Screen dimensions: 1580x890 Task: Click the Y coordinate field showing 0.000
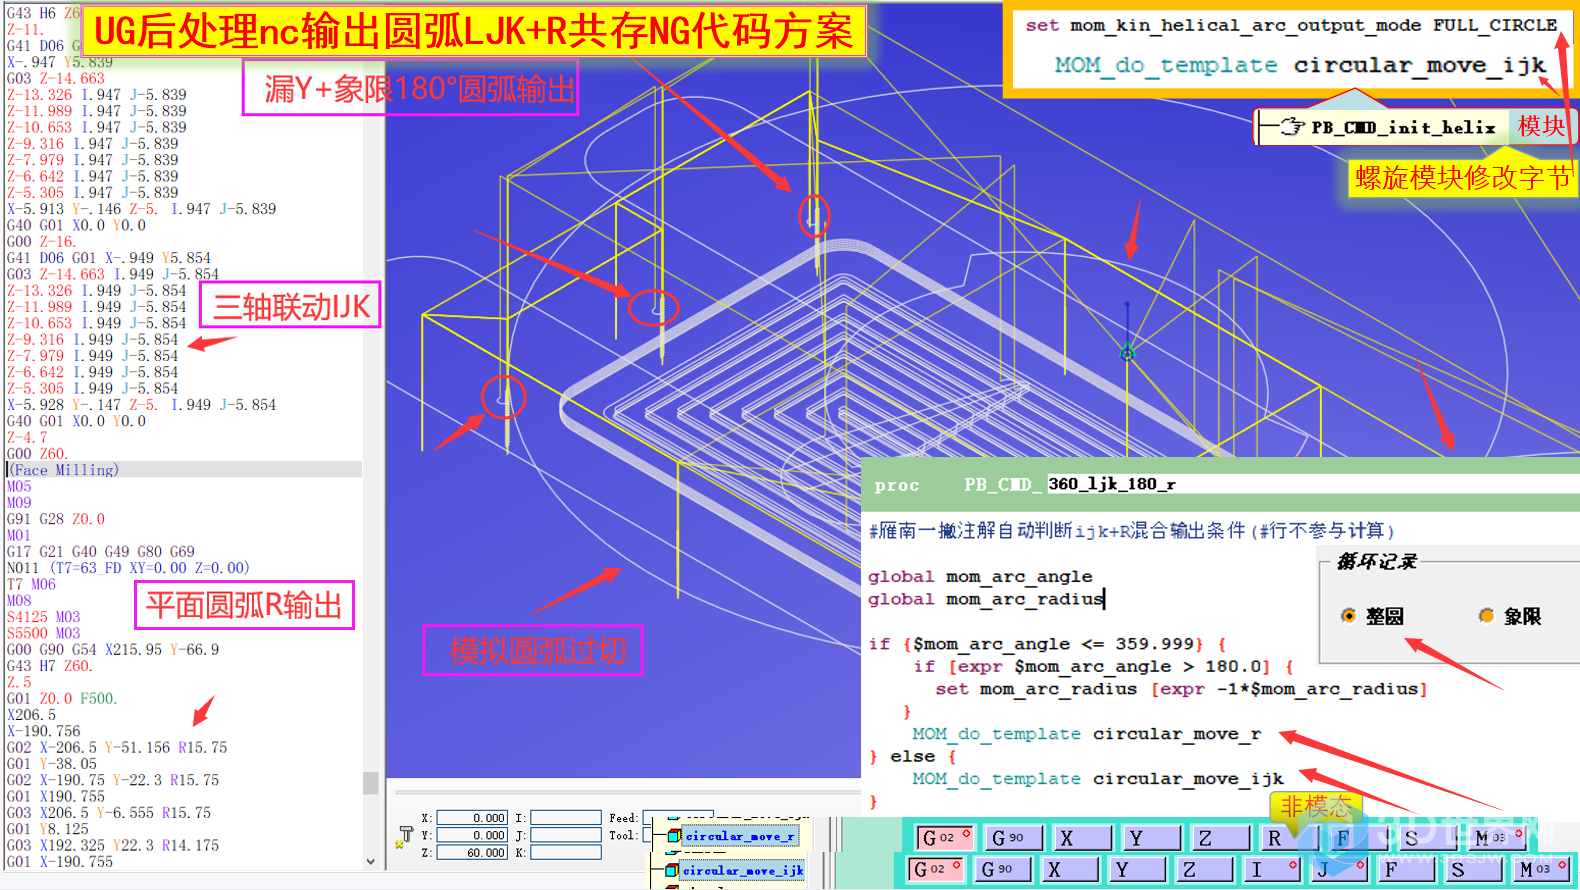click(x=472, y=835)
